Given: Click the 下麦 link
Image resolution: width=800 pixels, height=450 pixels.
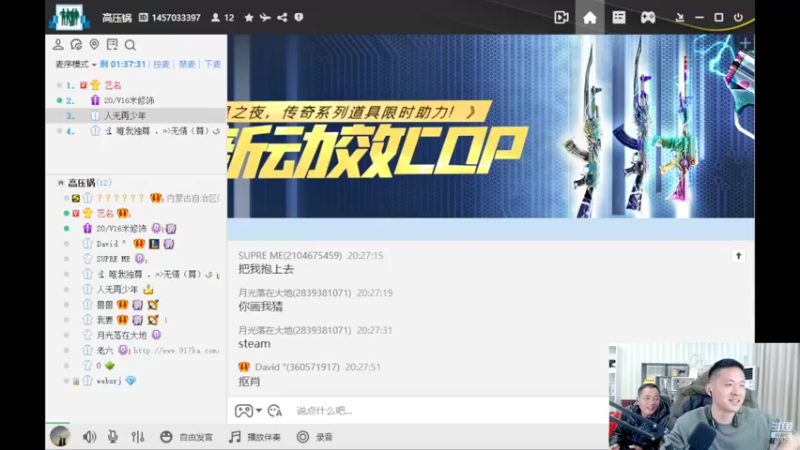Looking at the screenshot, I should click(213, 64).
